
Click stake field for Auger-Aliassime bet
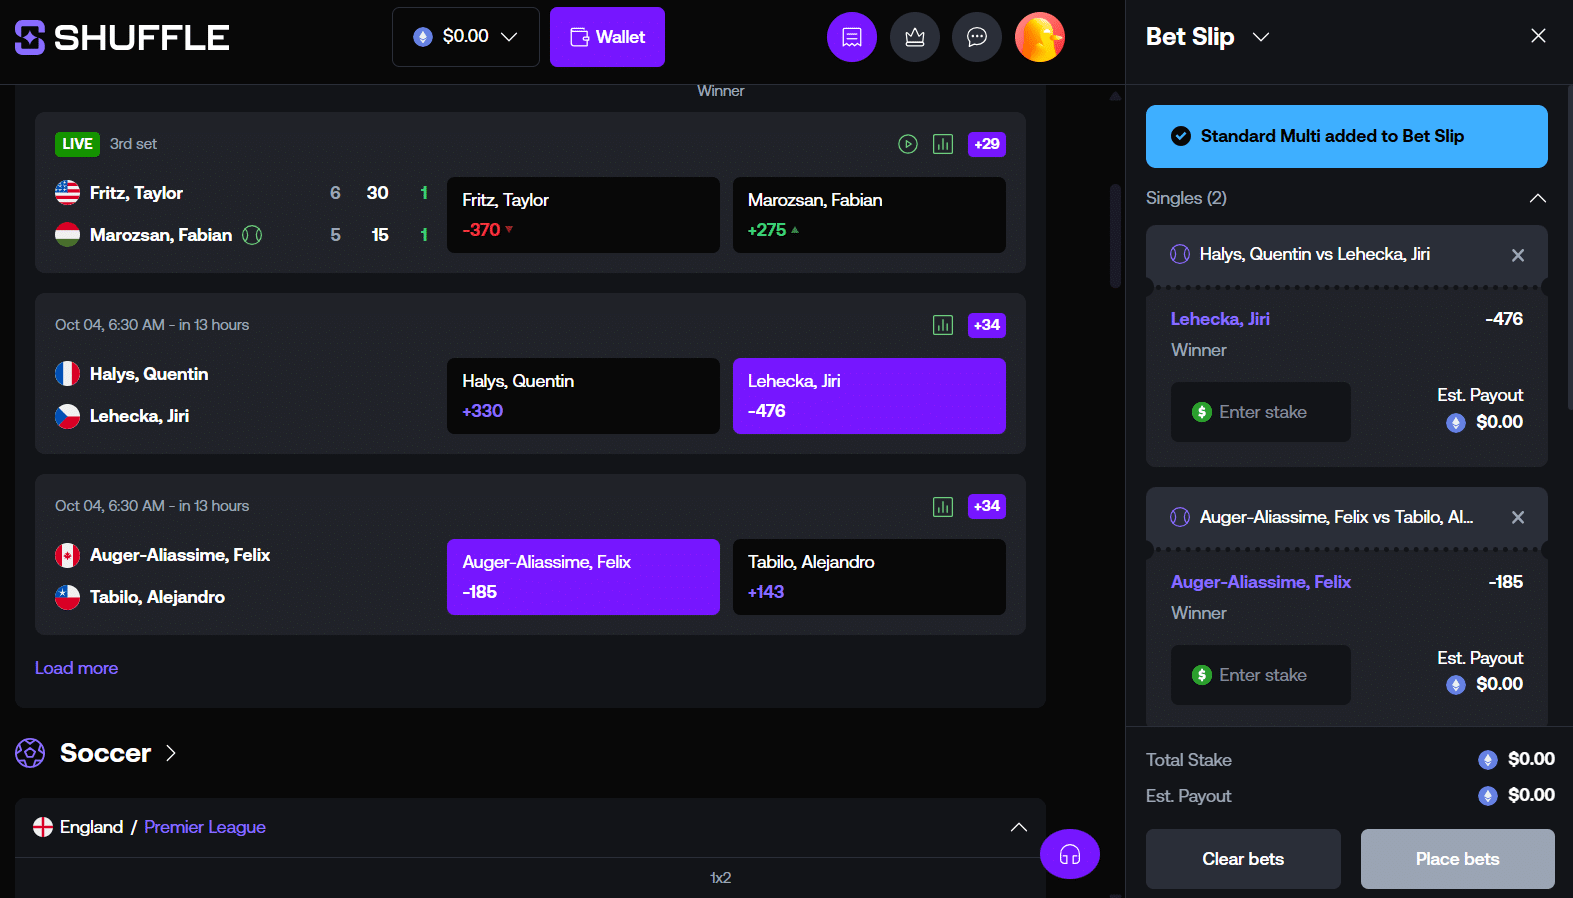click(1261, 675)
